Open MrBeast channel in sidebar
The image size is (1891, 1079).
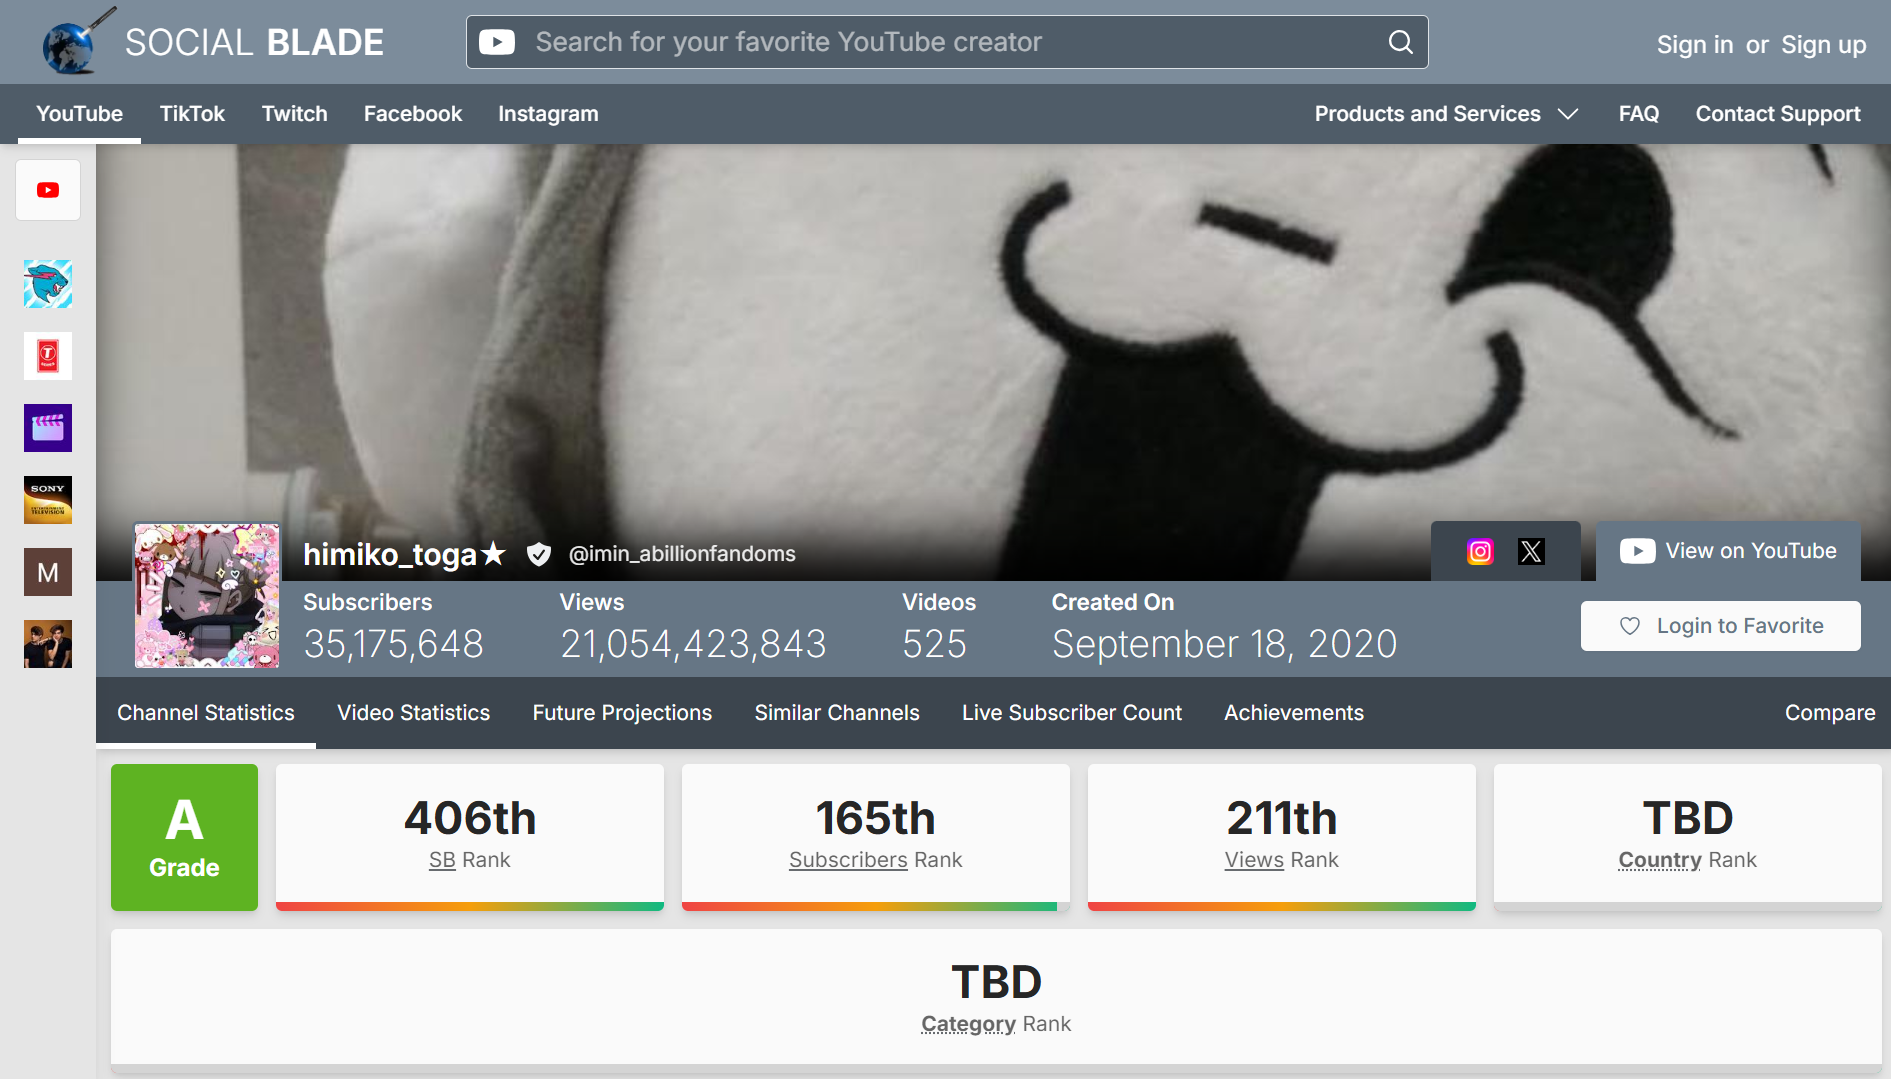[48, 284]
